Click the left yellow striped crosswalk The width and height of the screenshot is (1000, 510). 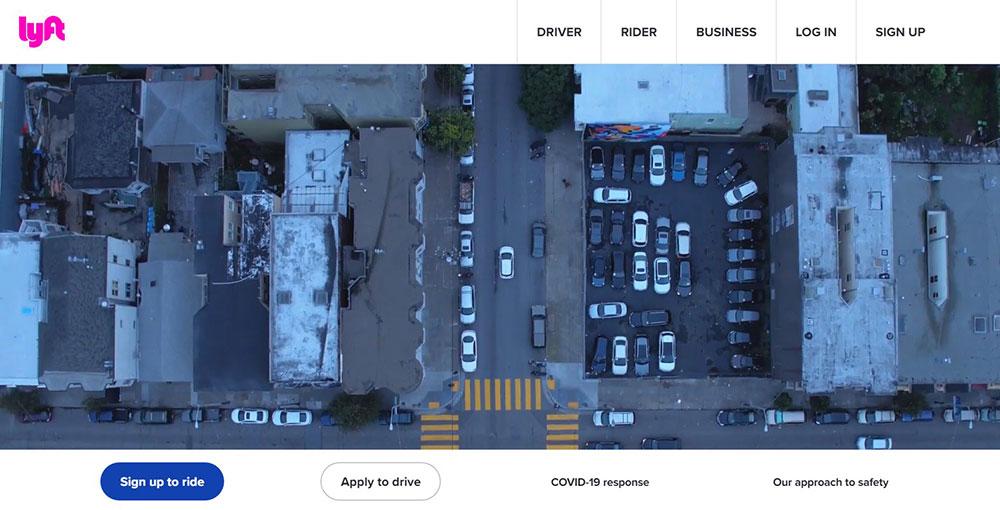(439, 431)
